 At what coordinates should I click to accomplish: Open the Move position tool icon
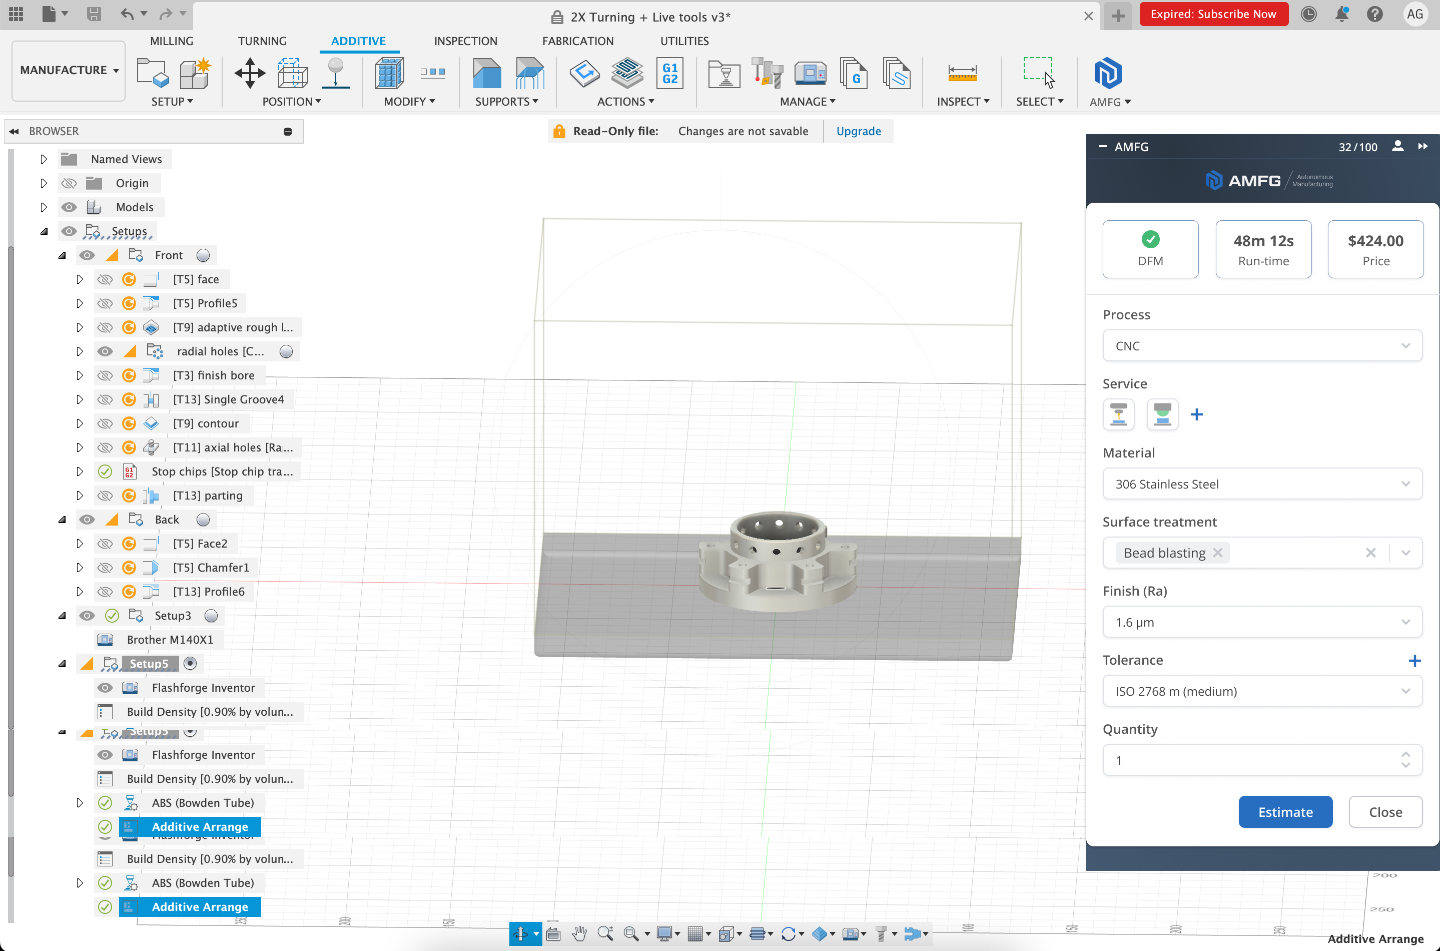pyautogui.click(x=249, y=73)
